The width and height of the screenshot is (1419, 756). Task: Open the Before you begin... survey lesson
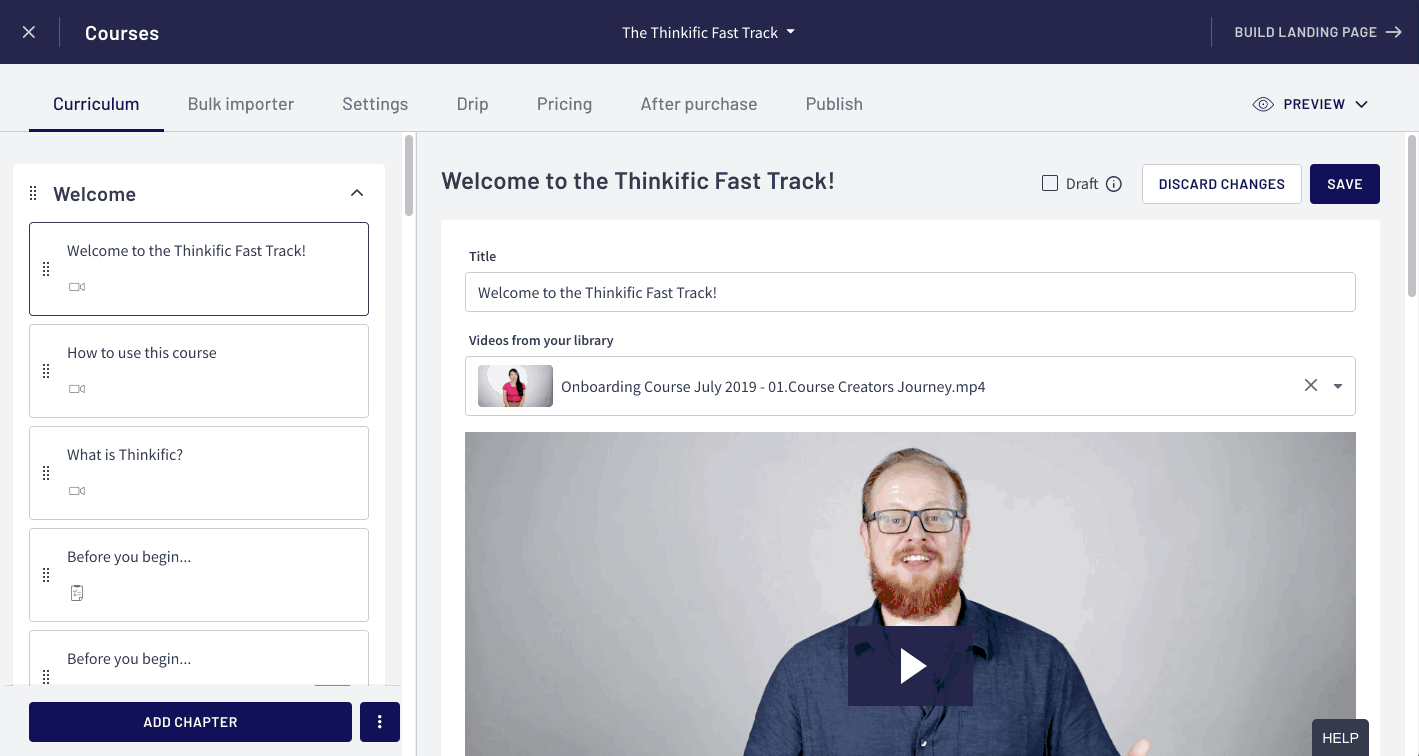pyautogui.click(x=199, y=575)
